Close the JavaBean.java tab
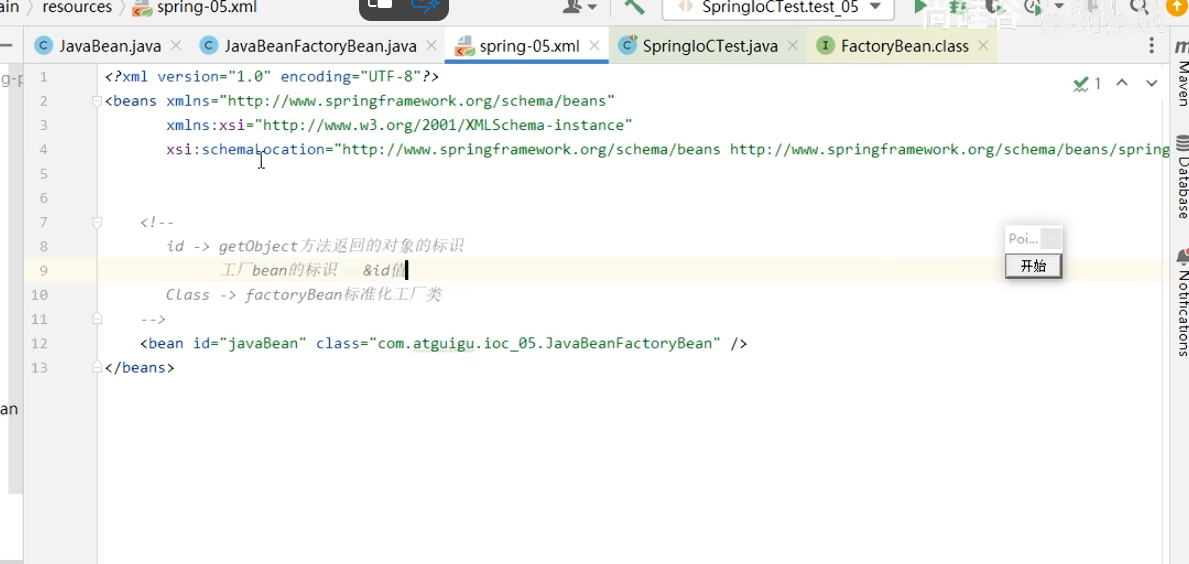Screen dimensions: 1189x564 click(x=175, y=45)
